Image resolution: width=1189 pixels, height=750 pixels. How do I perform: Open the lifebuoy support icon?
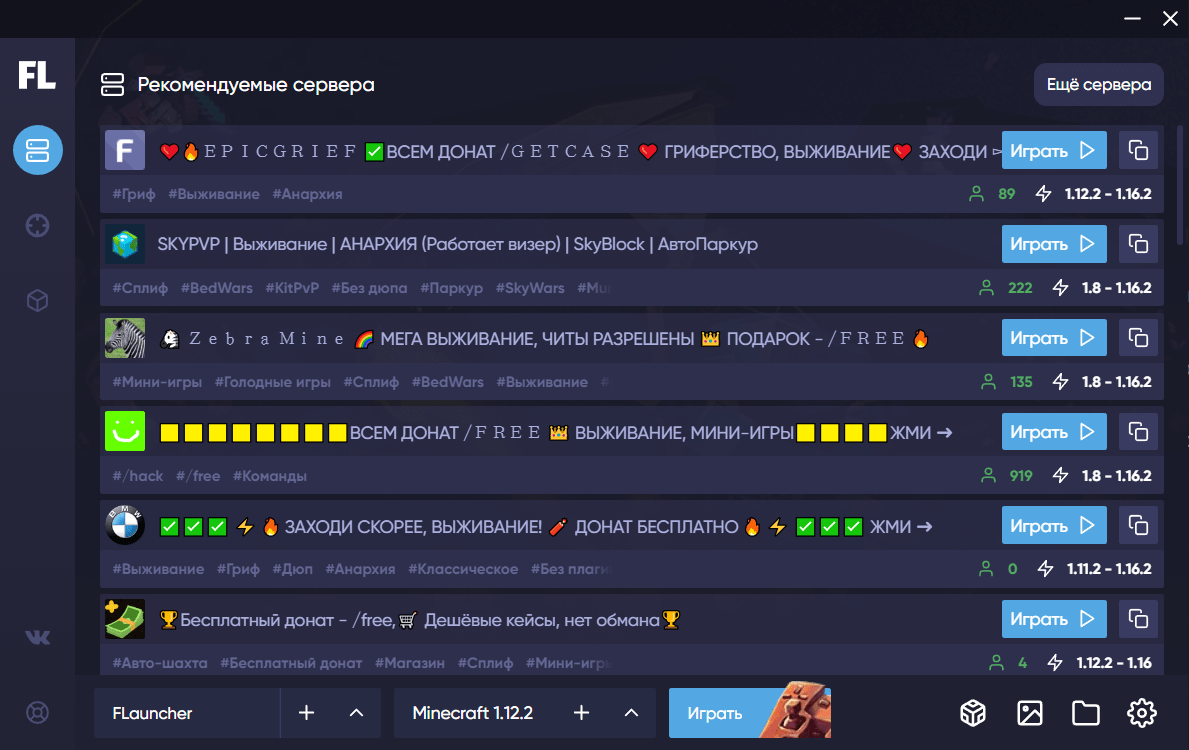38,713
